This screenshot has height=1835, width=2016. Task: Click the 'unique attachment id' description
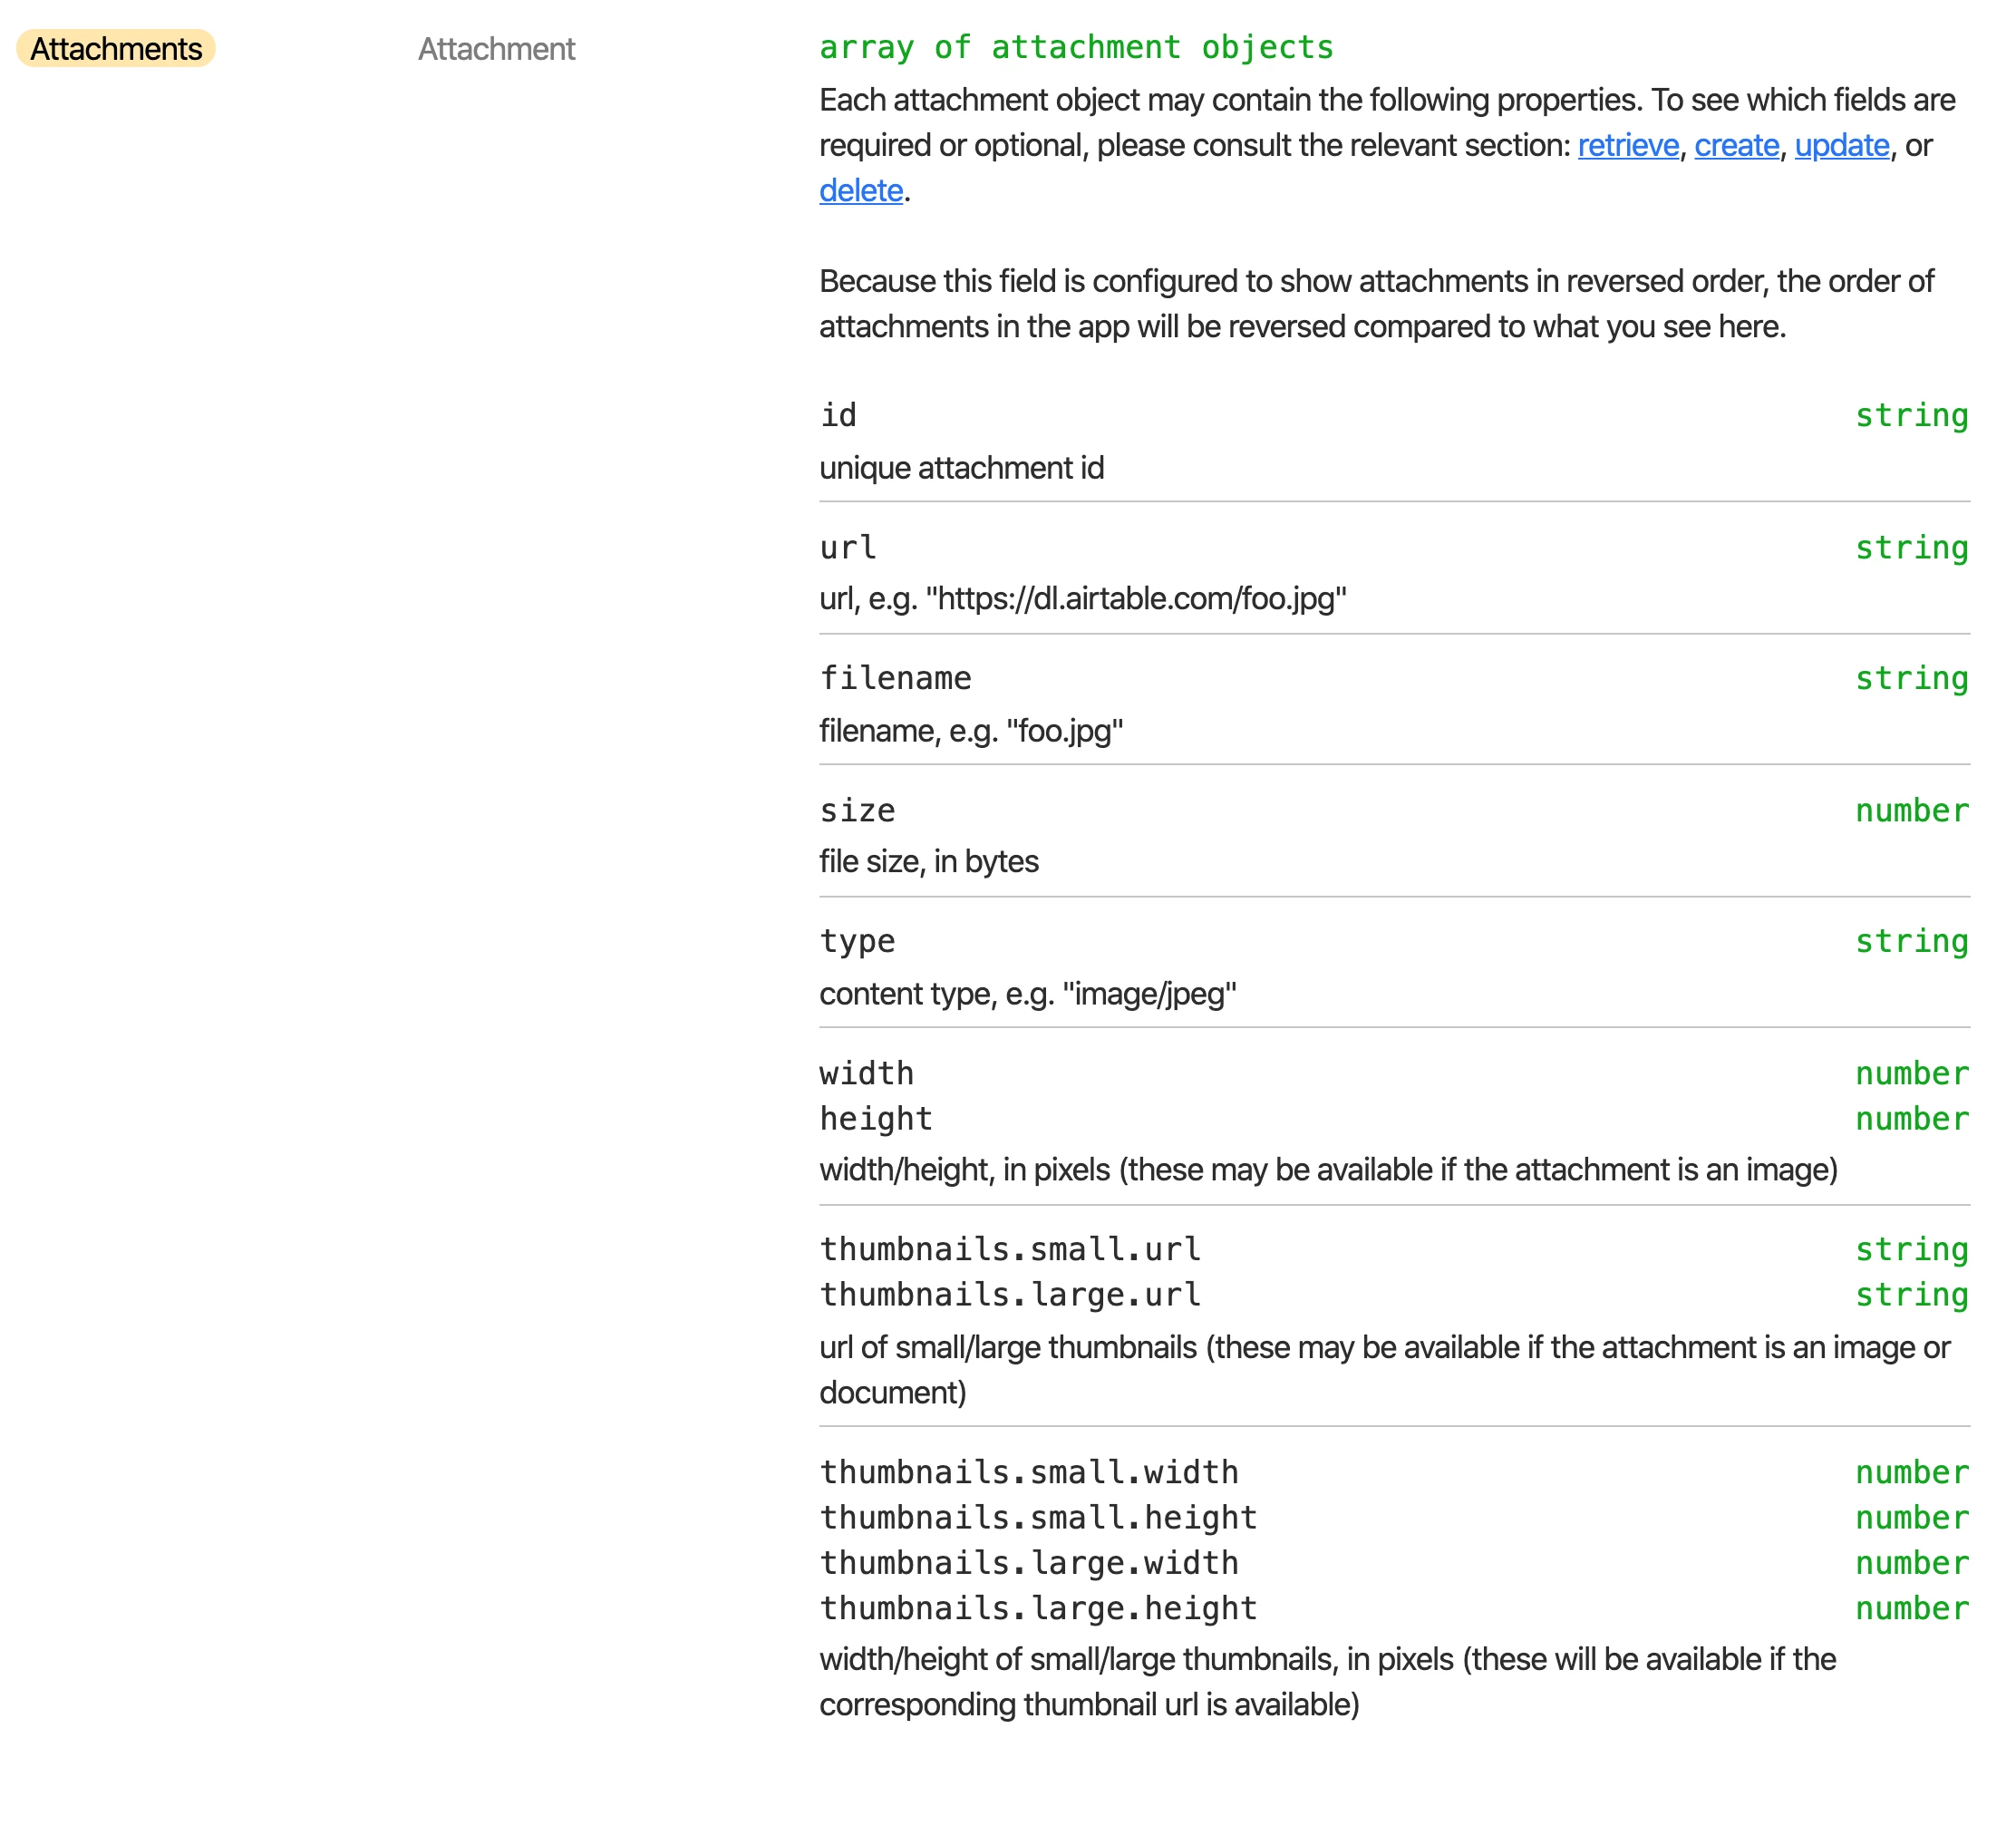(x=962, y=468)
